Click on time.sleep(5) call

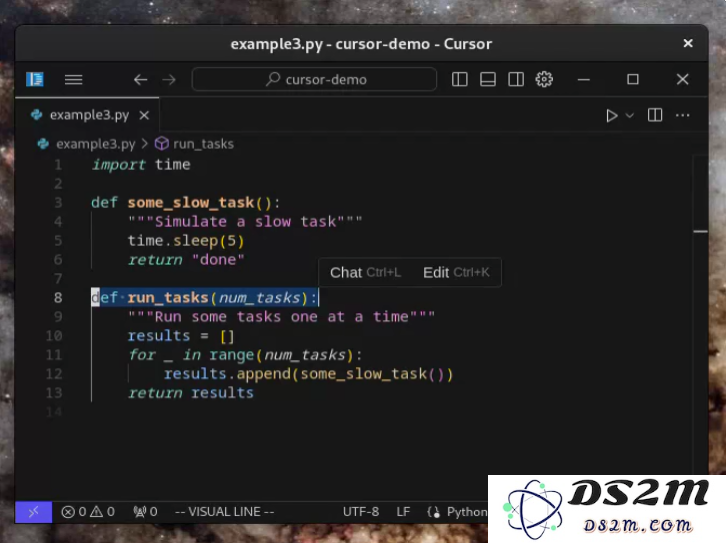click(186, 241)
